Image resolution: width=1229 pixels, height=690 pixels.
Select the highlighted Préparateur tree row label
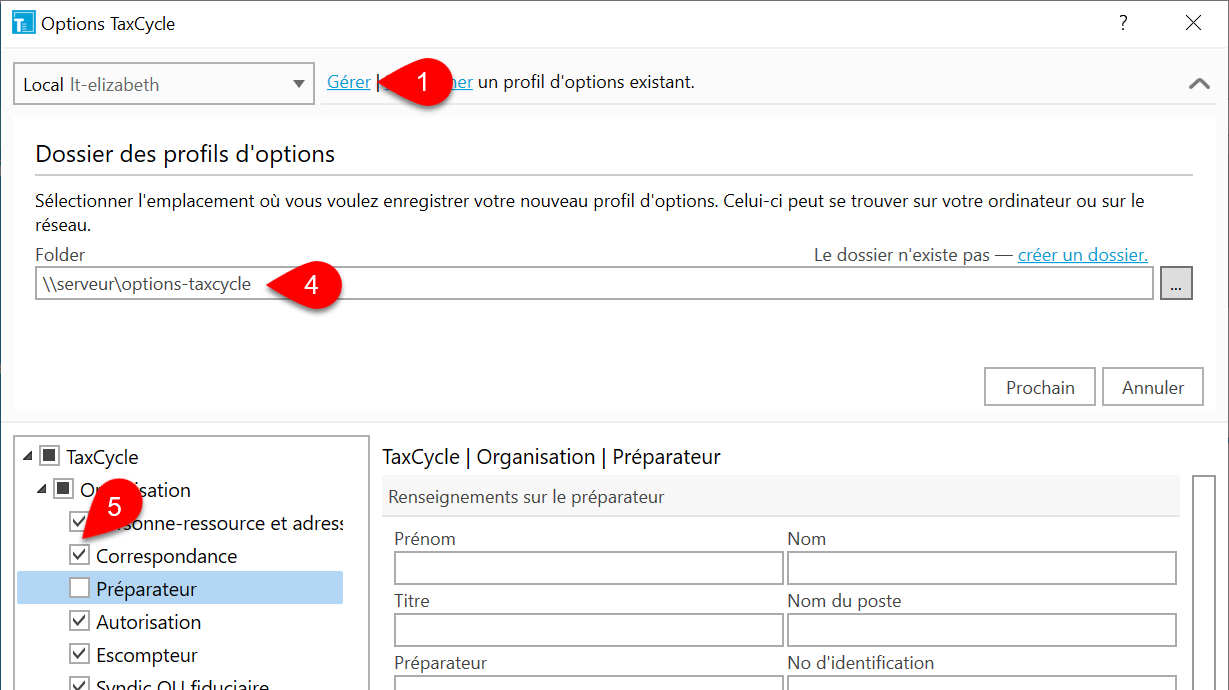coord(146,589)
